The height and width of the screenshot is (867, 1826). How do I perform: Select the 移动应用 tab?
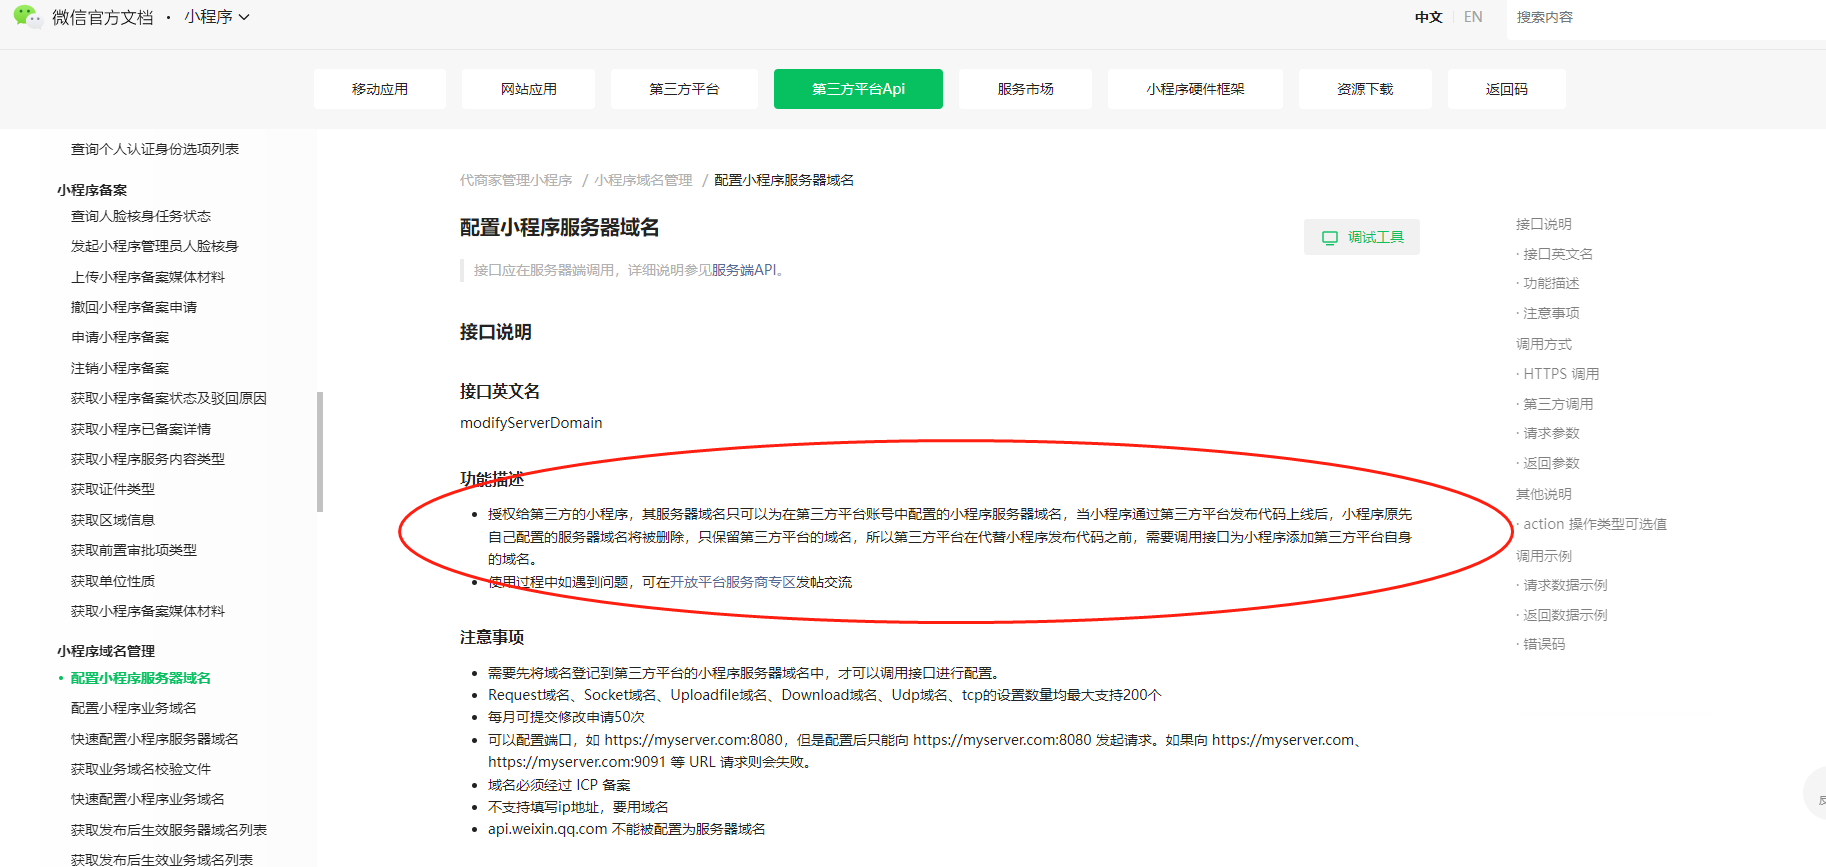click(x=380, y=89)
